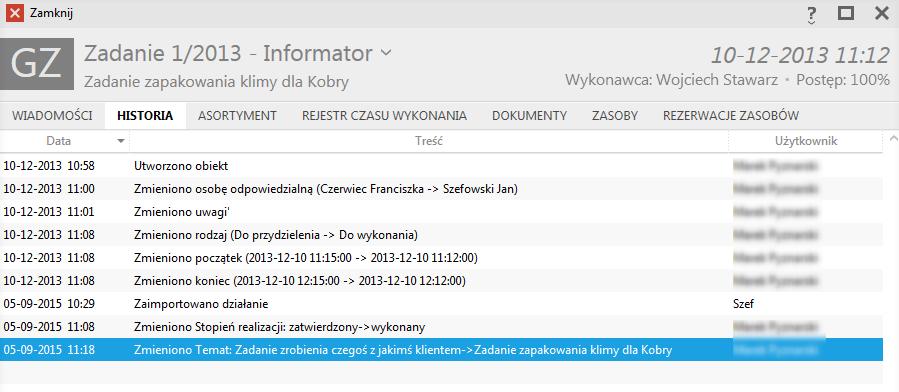The image size is (899, 392).
Task: Click the red Zamknij close icon
Action: [14, 13]
